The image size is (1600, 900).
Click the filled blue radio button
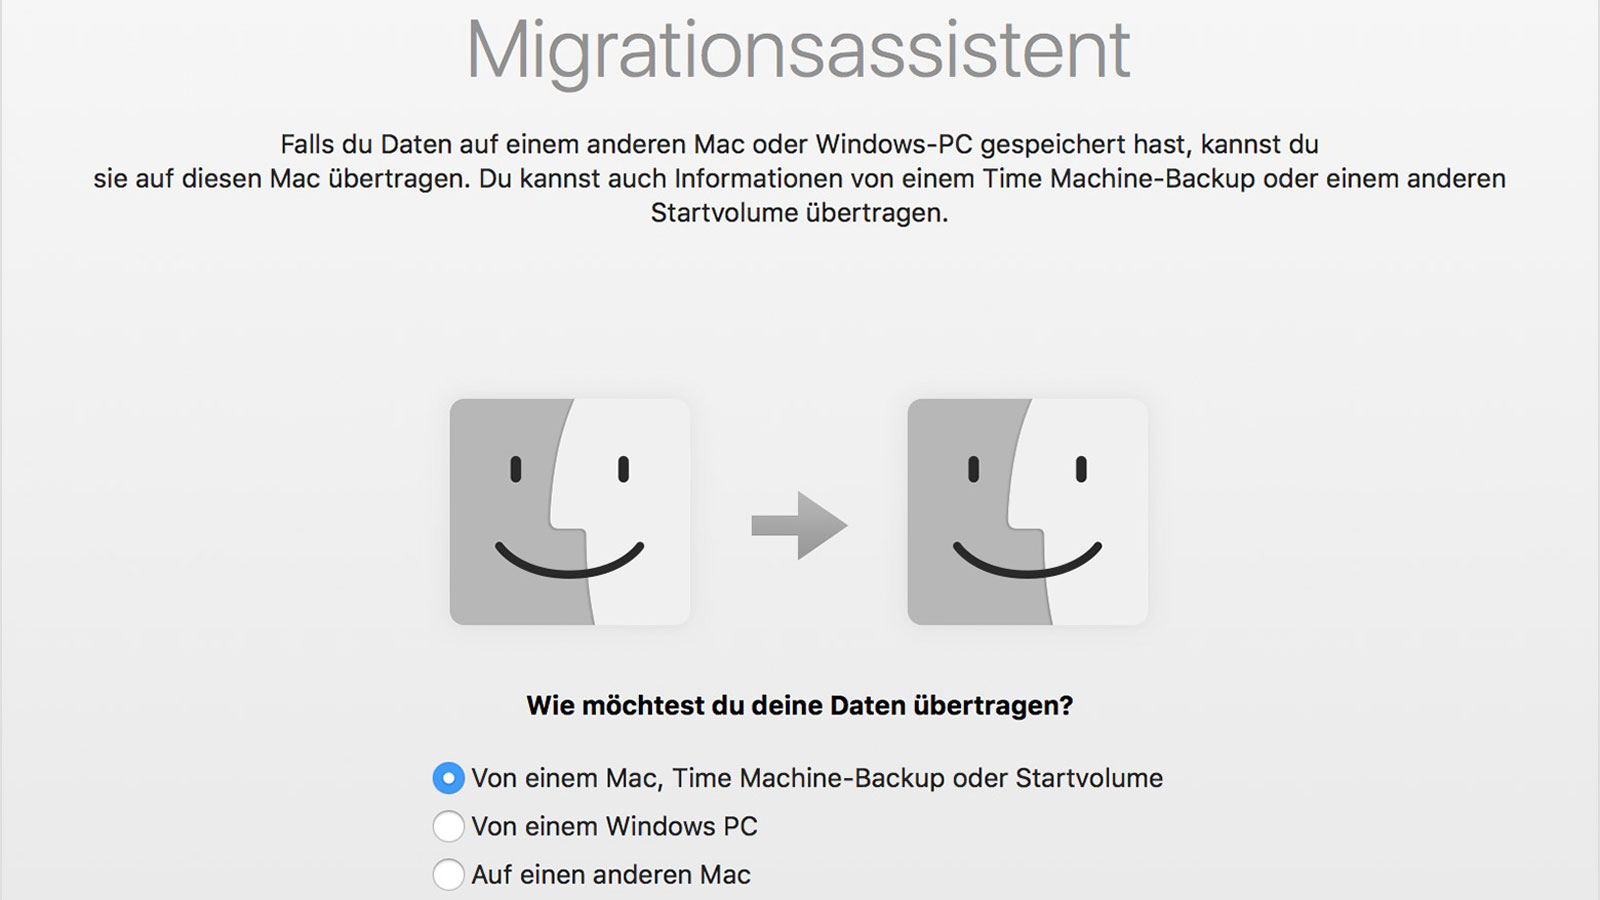(x=448, y=778)
